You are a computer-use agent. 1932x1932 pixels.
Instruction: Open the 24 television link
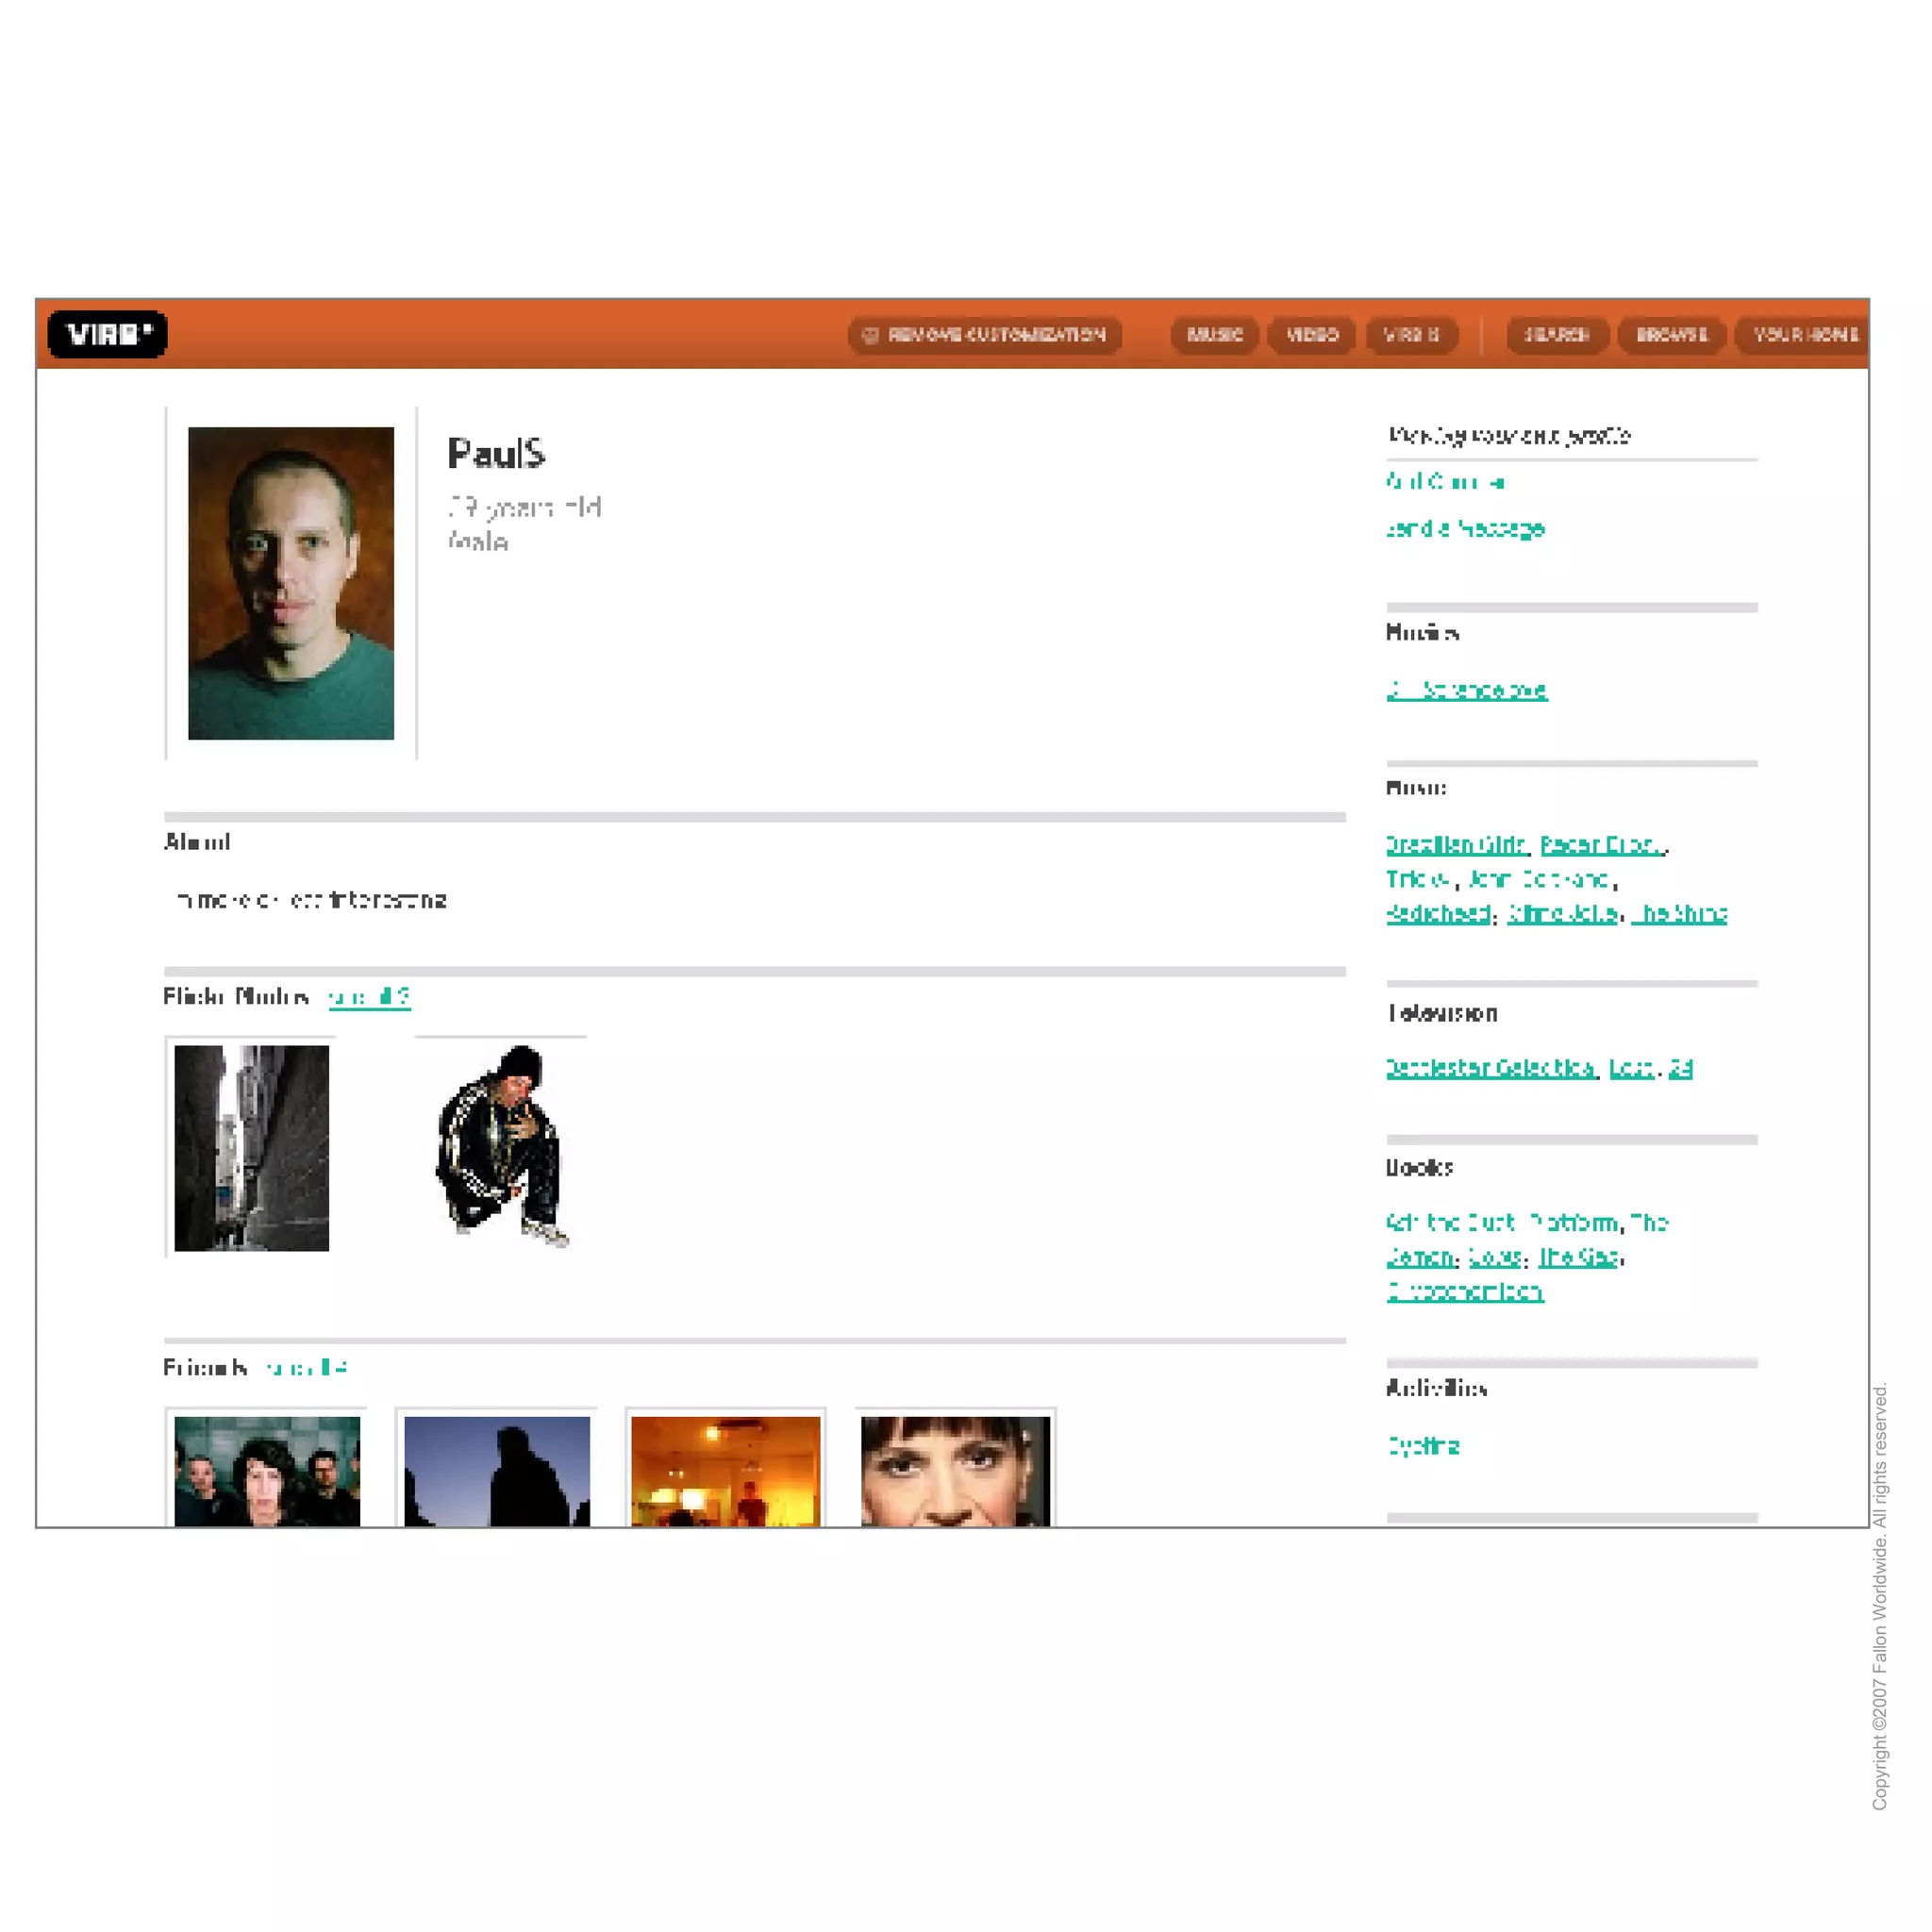(x=1680, y=1068)
